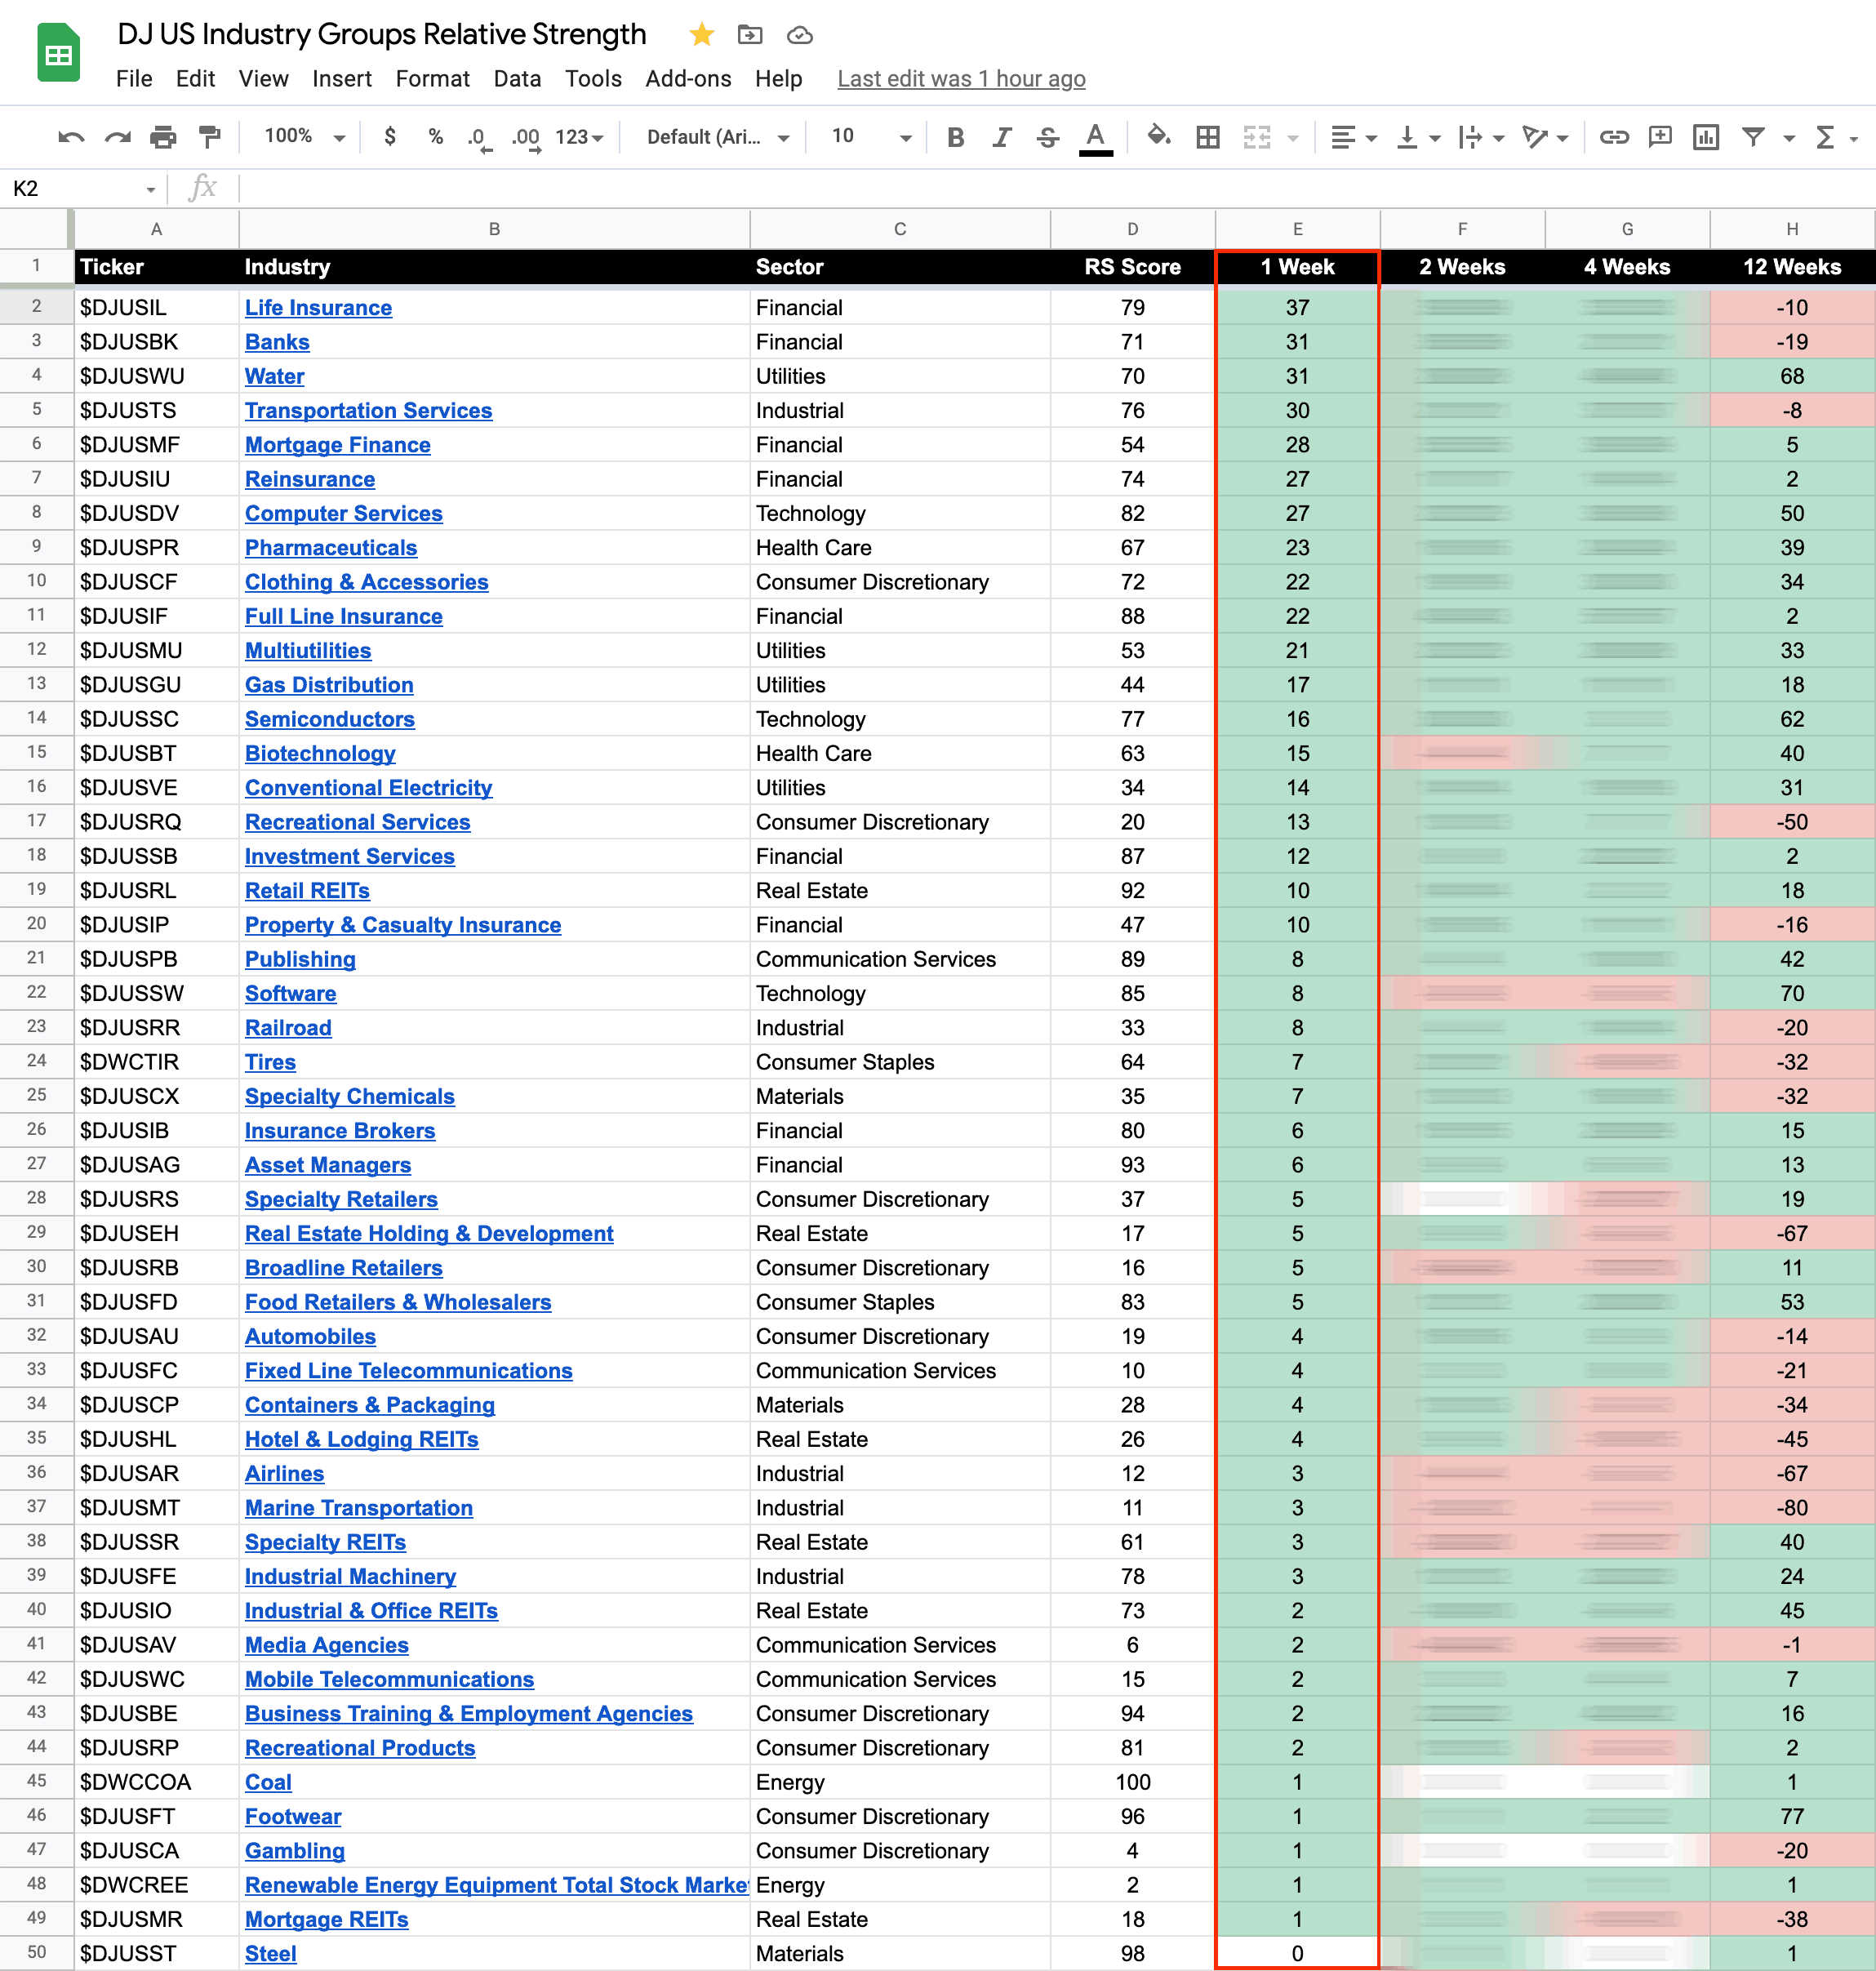
Task: Click the Name box showing K2
Action: point(84,188)
